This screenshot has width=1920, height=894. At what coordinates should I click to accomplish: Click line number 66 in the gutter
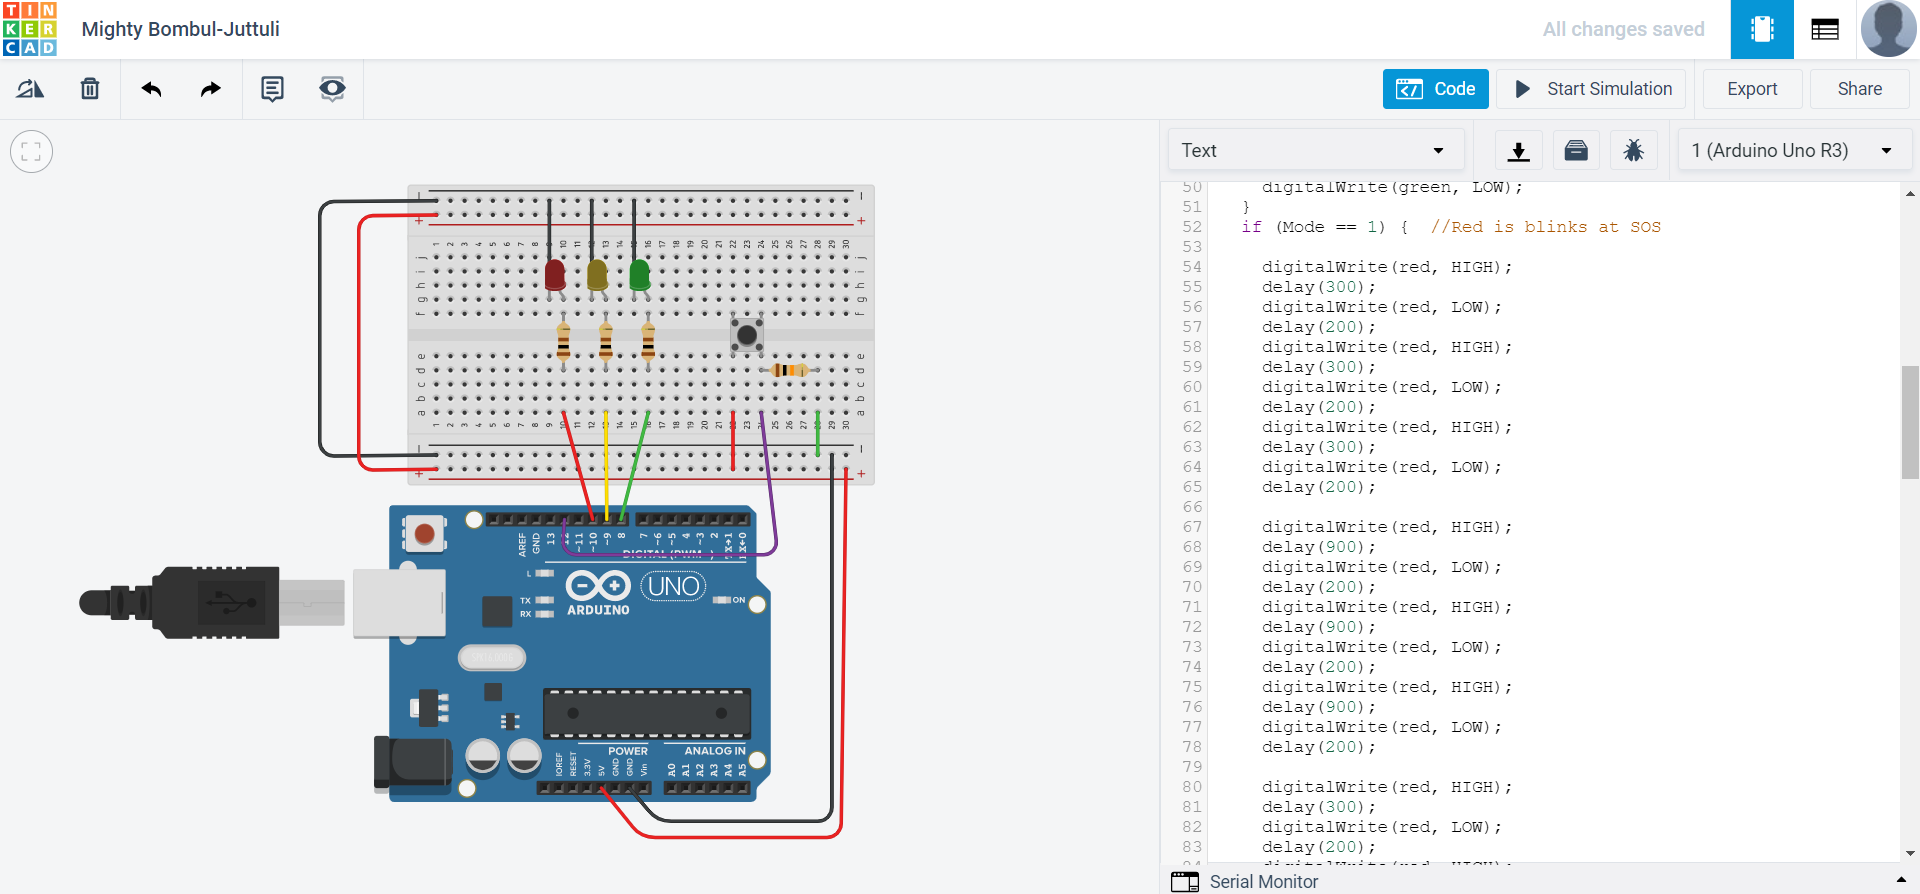point(1192,507)
